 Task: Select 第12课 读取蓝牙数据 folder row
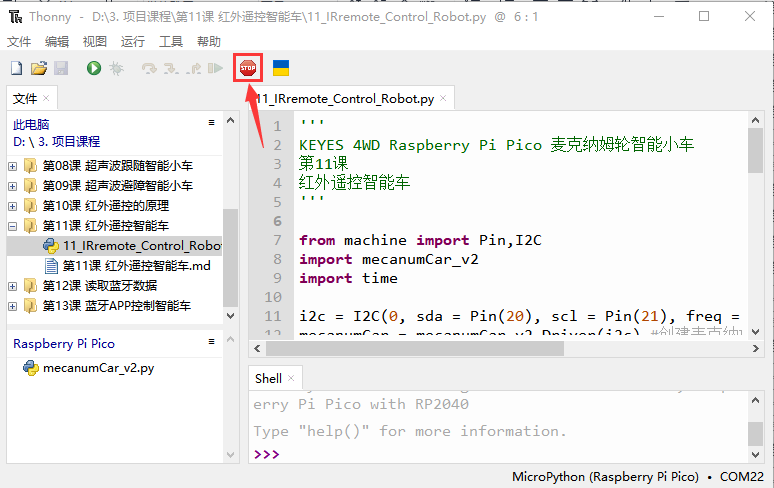115,286
